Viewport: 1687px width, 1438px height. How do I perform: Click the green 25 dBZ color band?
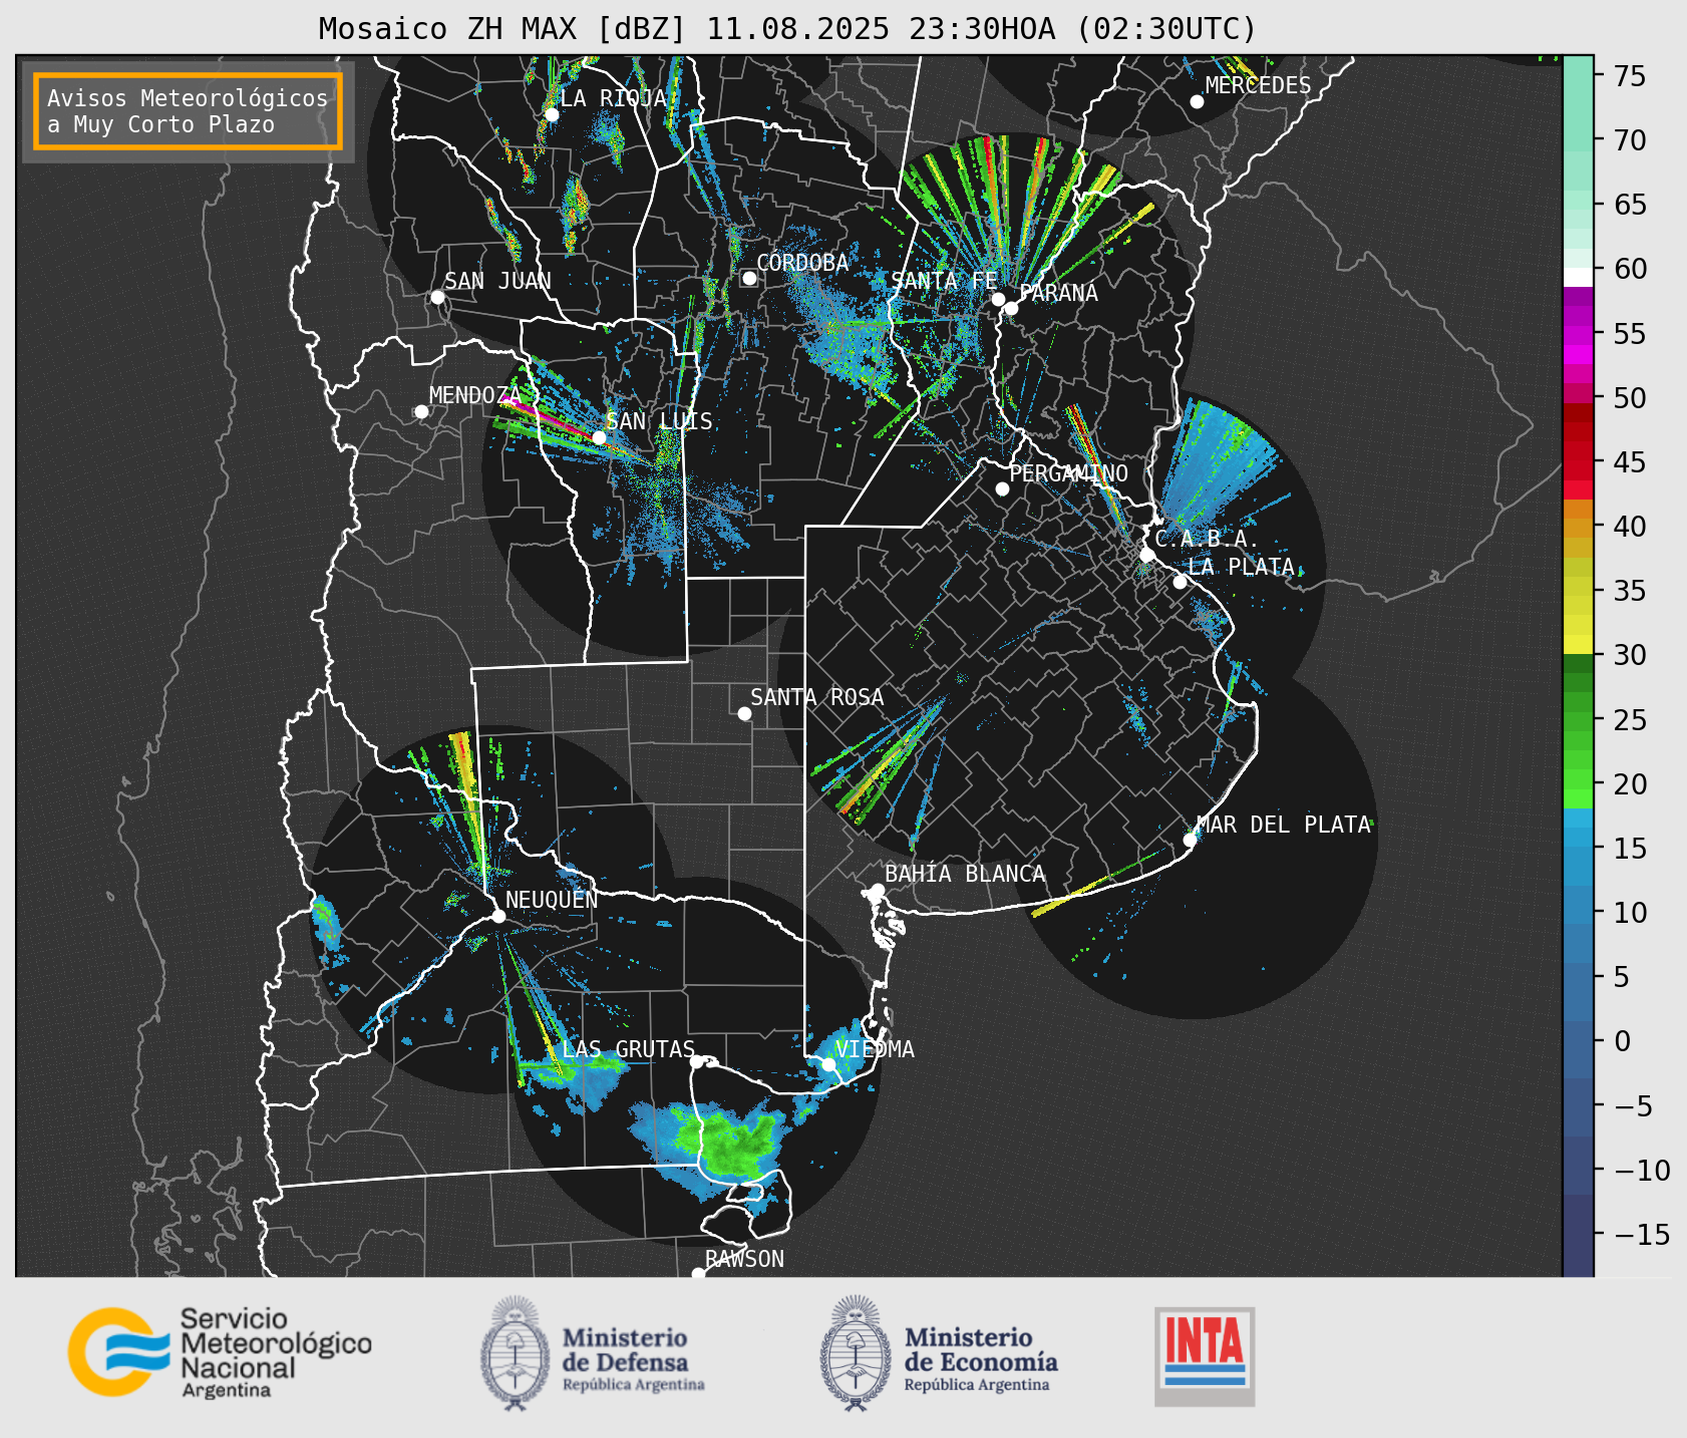click(1578, 720)
